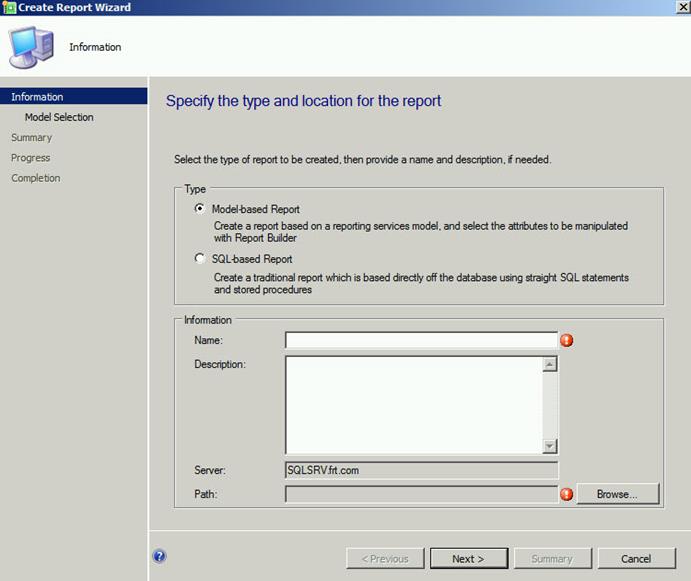Click Browse... to choose report path
Viewport: 691px width, 581px height.
618,494
